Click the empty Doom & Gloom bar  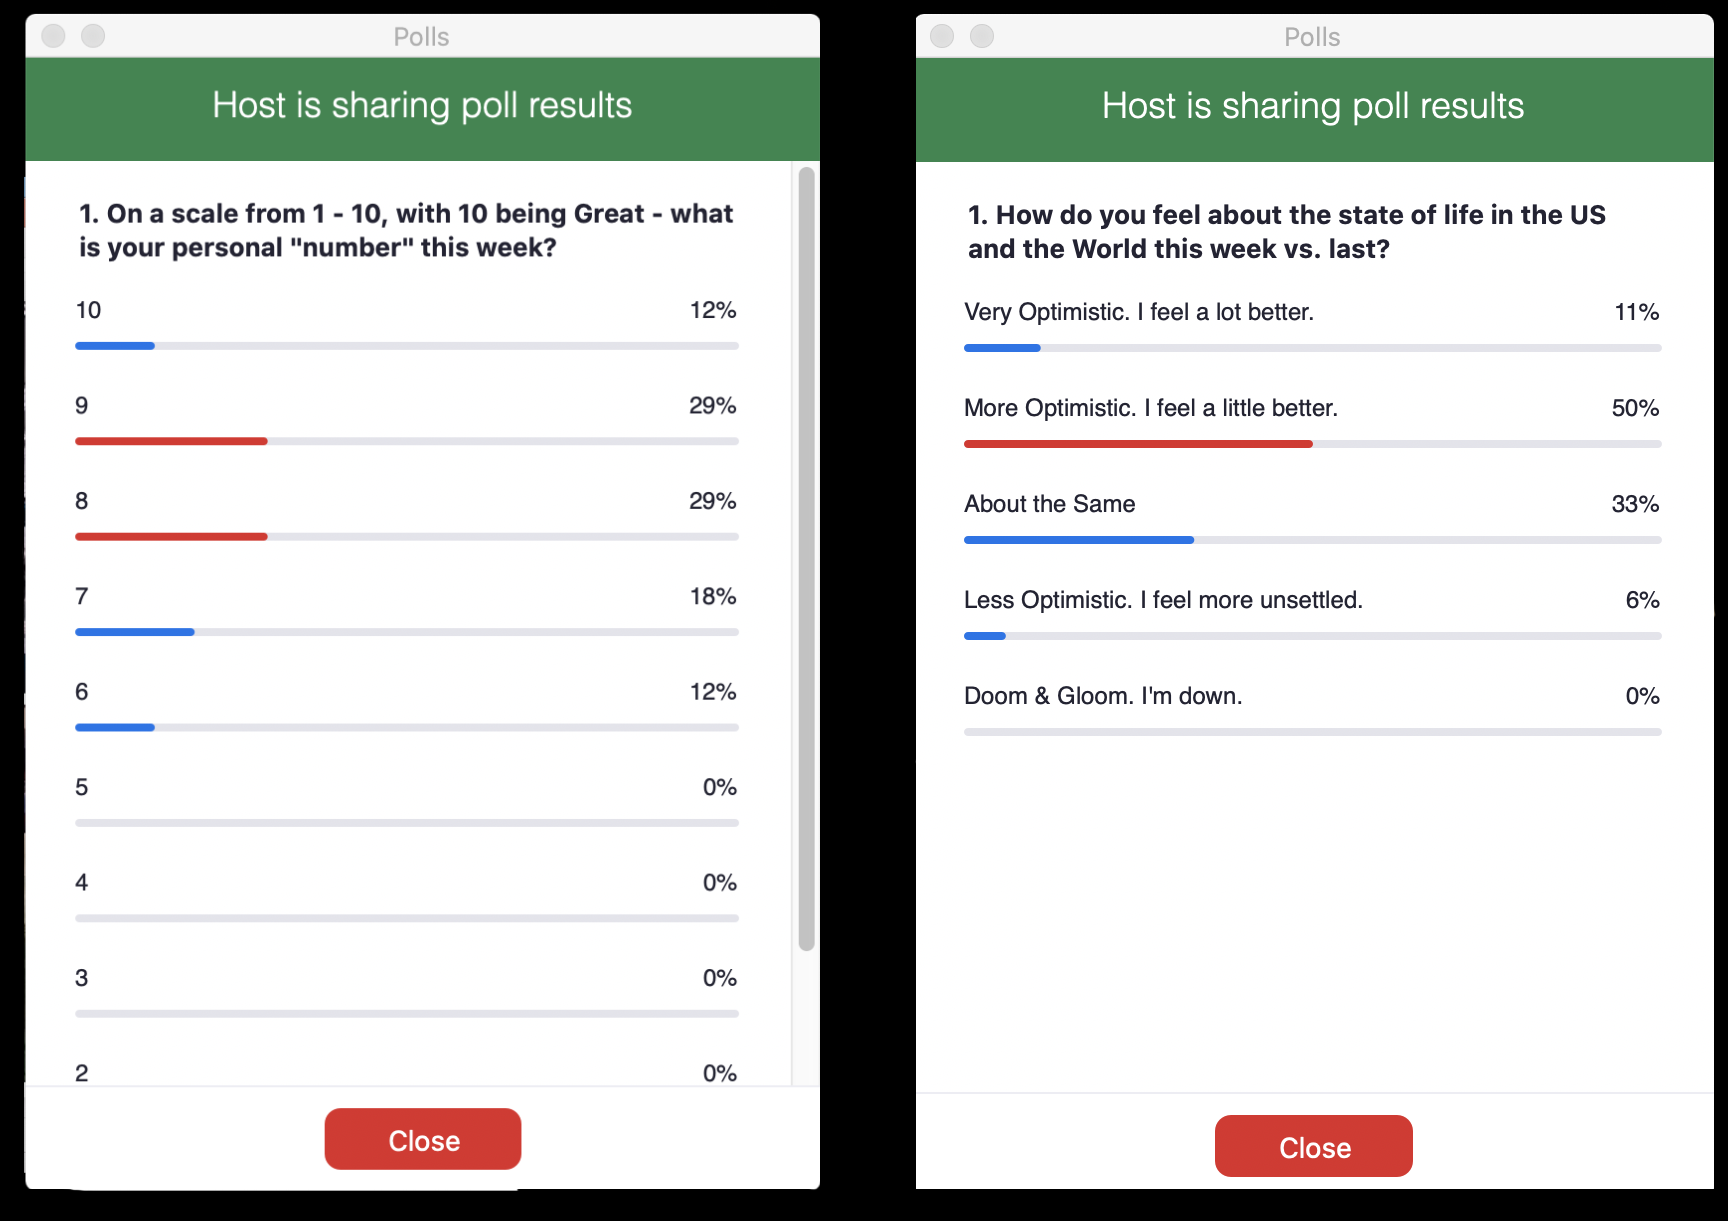(x=1313, y=732)
